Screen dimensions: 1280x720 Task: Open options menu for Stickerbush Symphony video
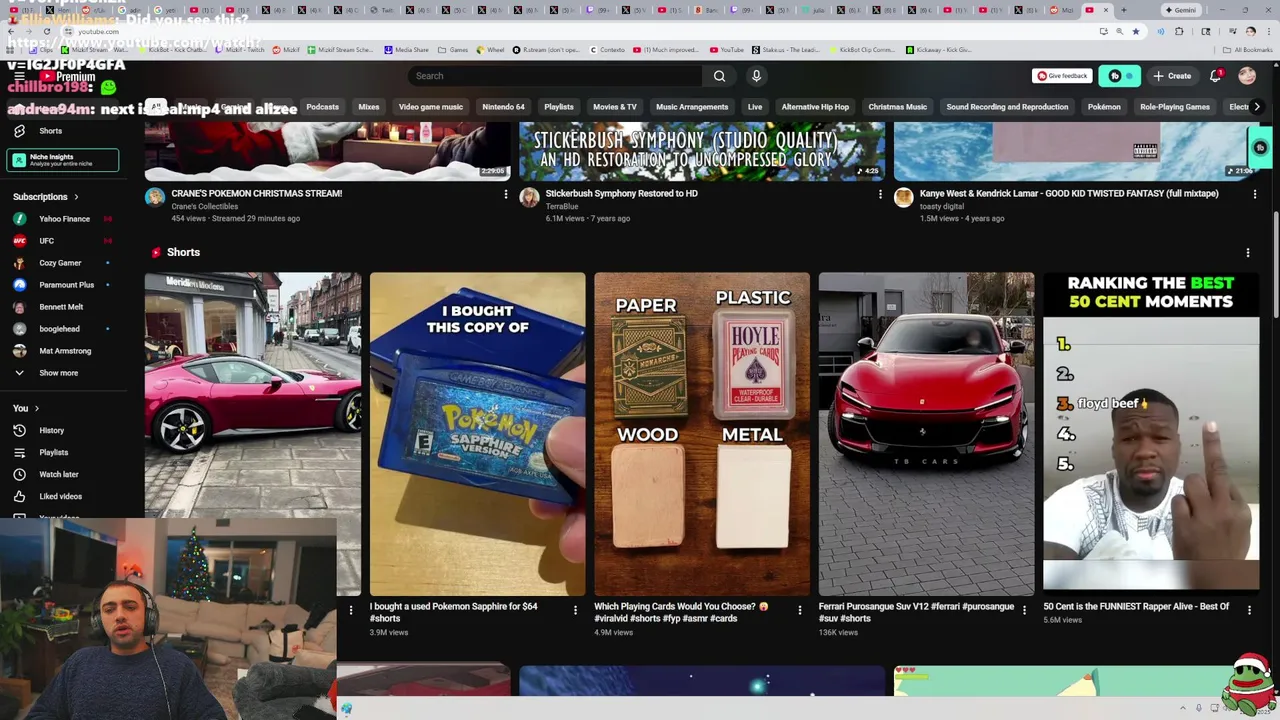click(880, 194)
